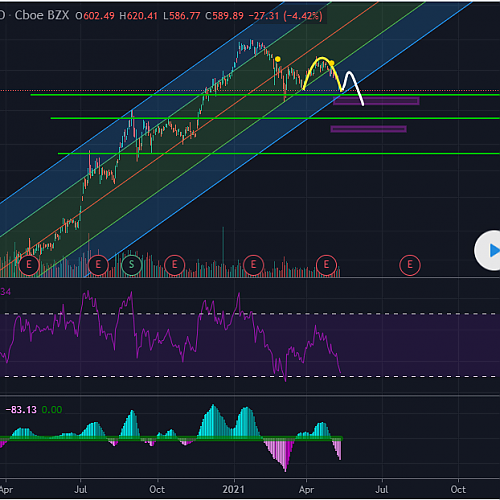The height and width of the screenshot is (500, 500).
Task: Click the earnings E marker below 2021
Action: [253, 265]
